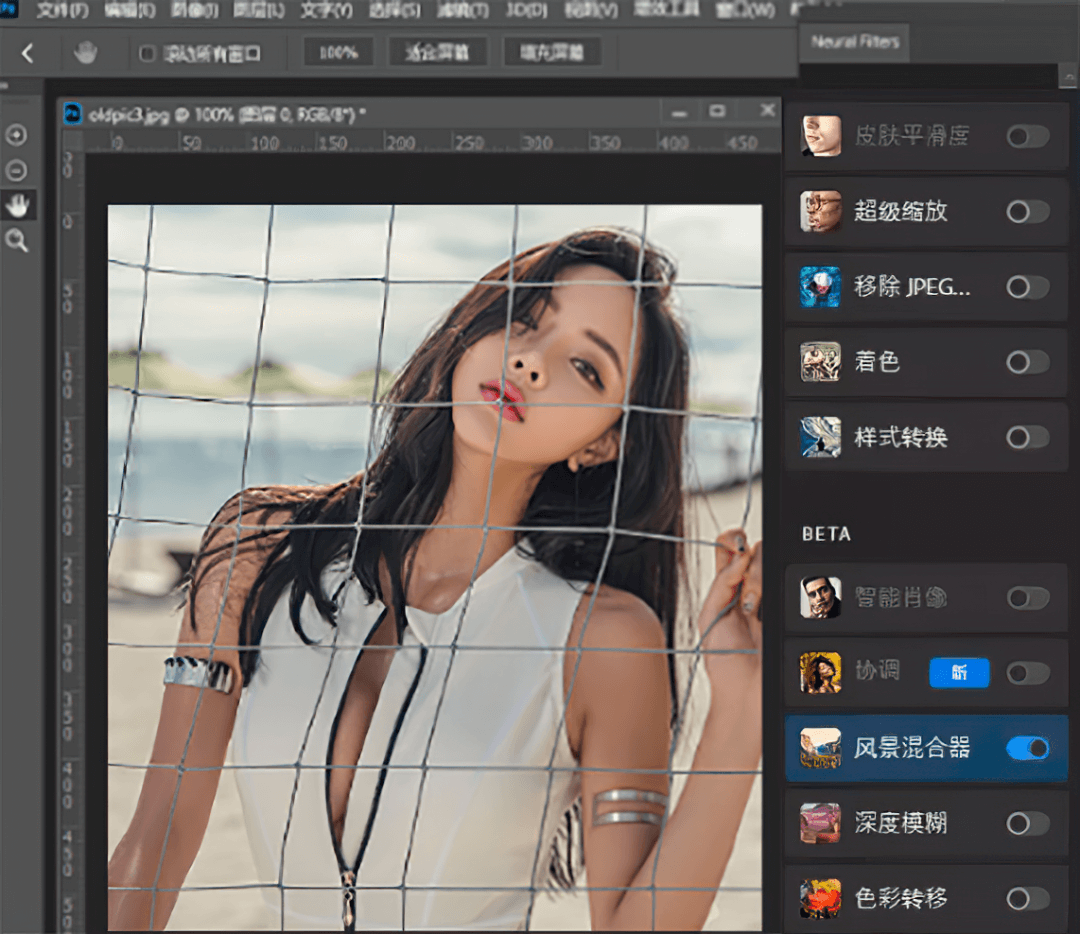Click the 着色 filter thumbnail icon
The image size is (1080, 934).
coord(820,362)
